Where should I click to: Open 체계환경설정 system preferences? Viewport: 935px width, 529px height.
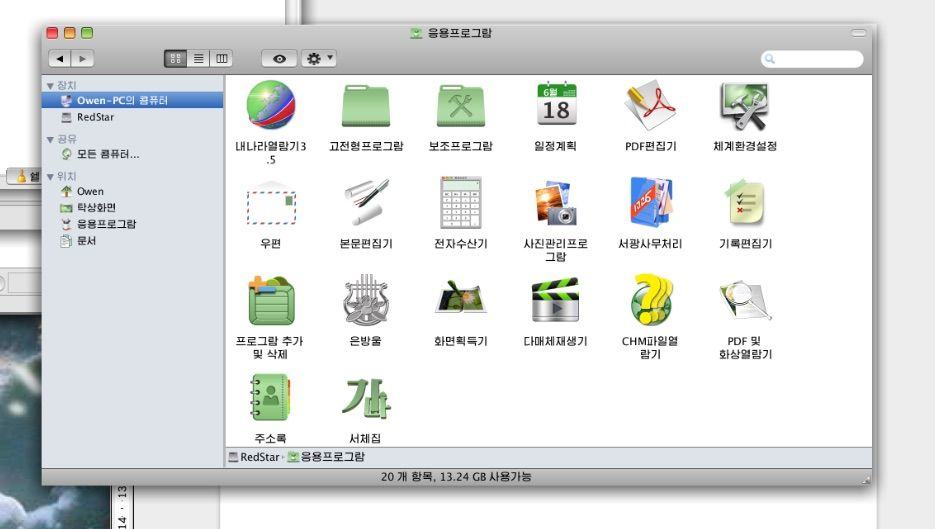click(x=745, y=105)
